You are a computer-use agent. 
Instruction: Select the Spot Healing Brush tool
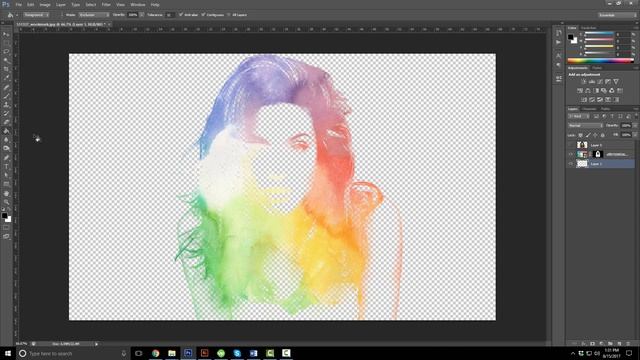(6, 87)
